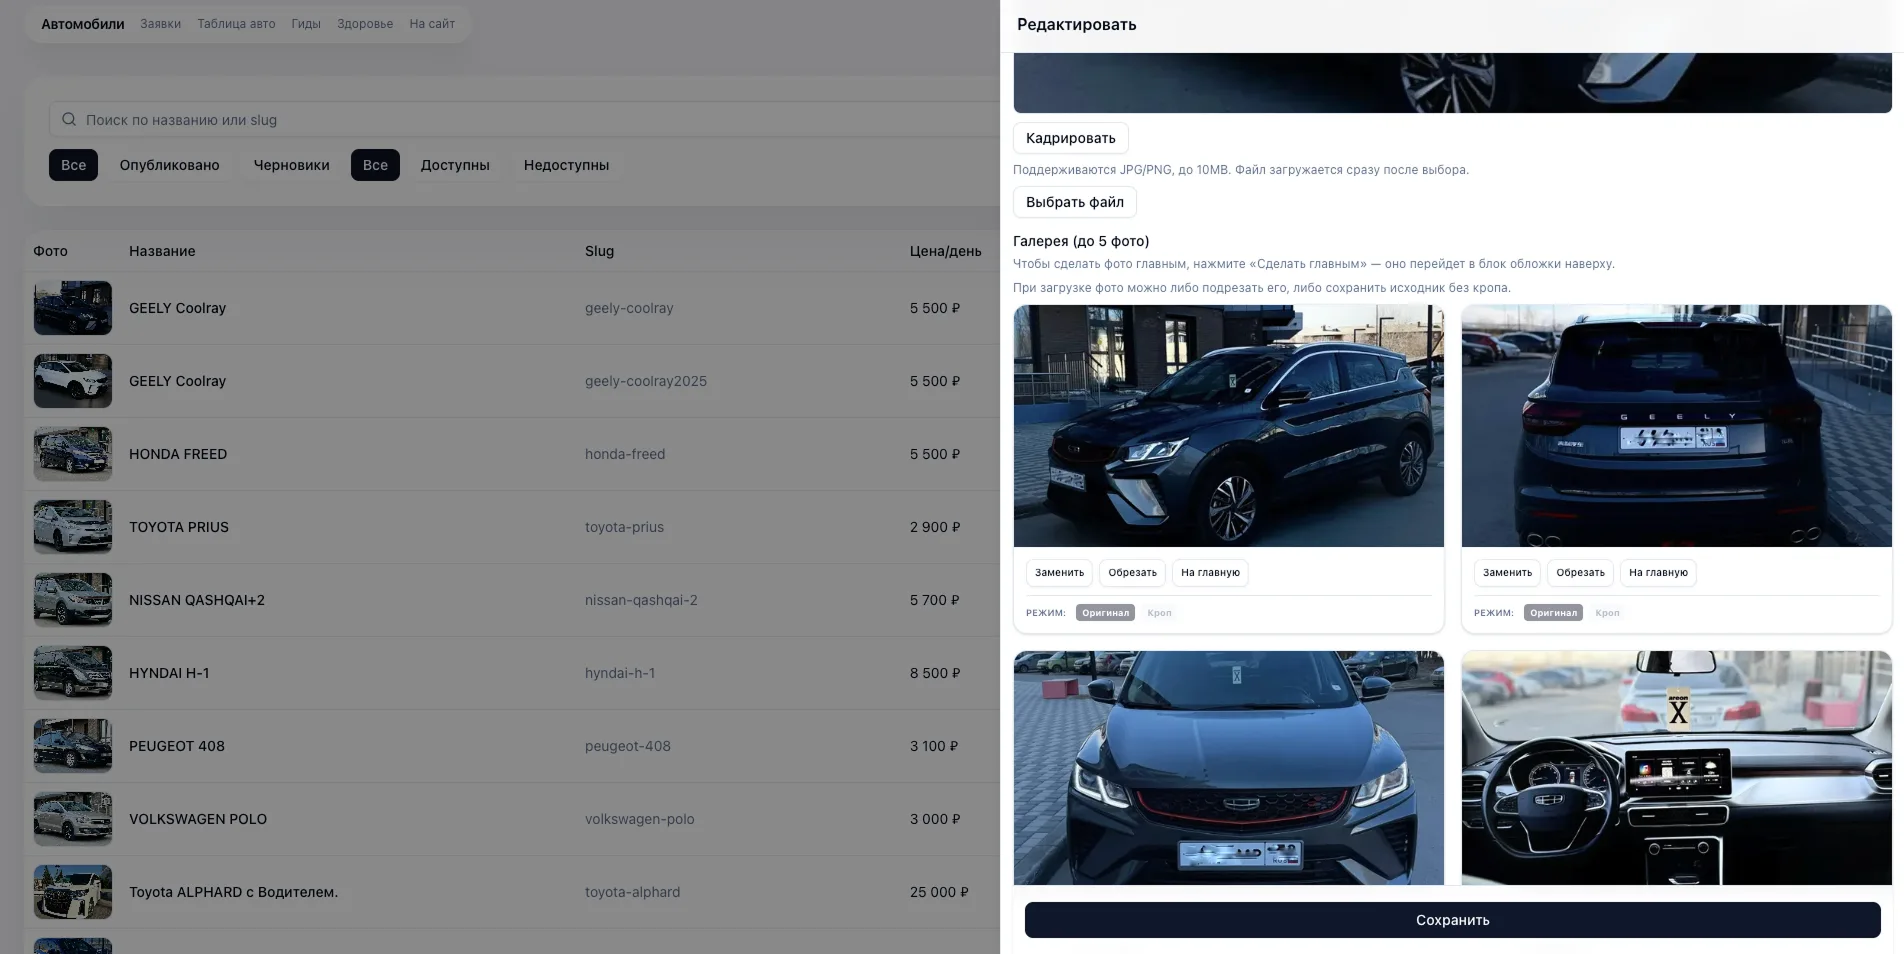The image size is (1904, 954).
Task: Open the Автомобили tab
Action: [x=83, y=24]
